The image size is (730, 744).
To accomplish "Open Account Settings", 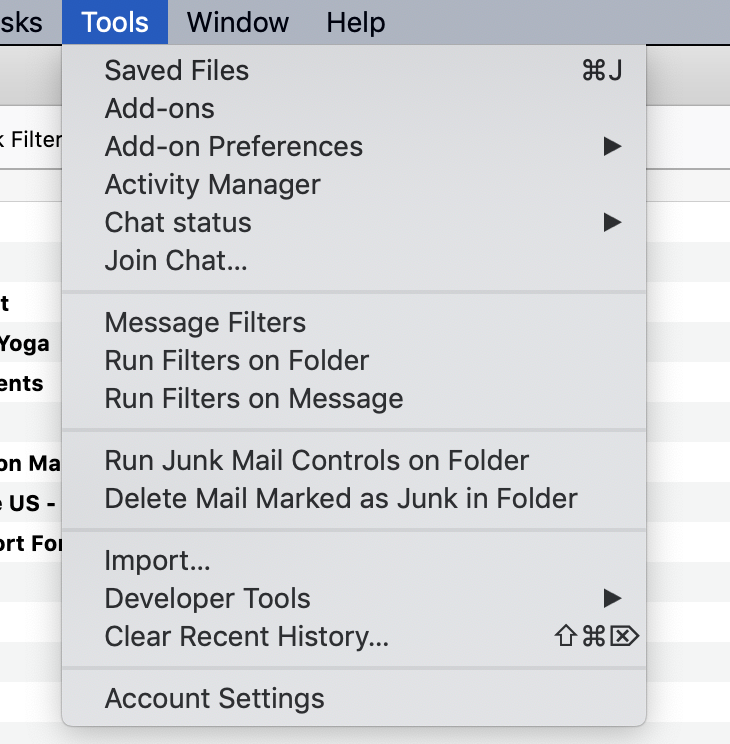I will tap(215, 699).
